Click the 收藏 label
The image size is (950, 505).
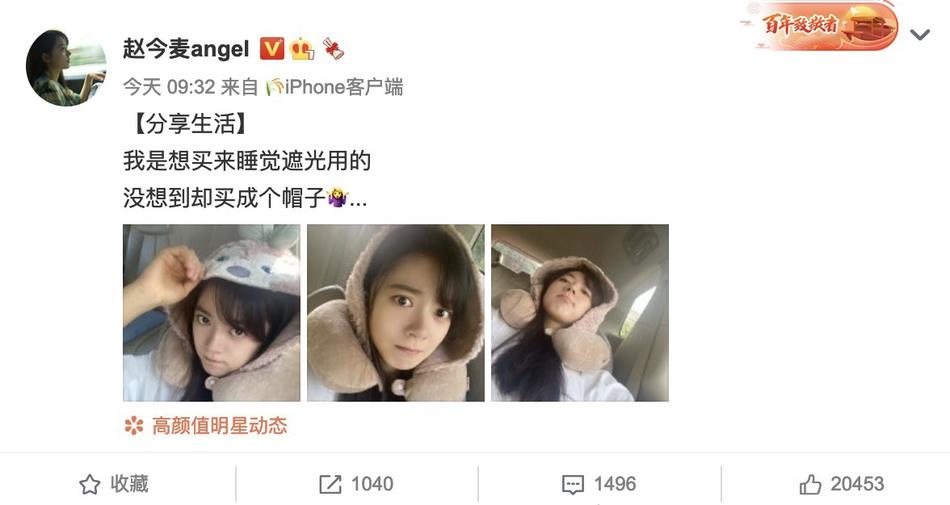(x=130, y=484)
